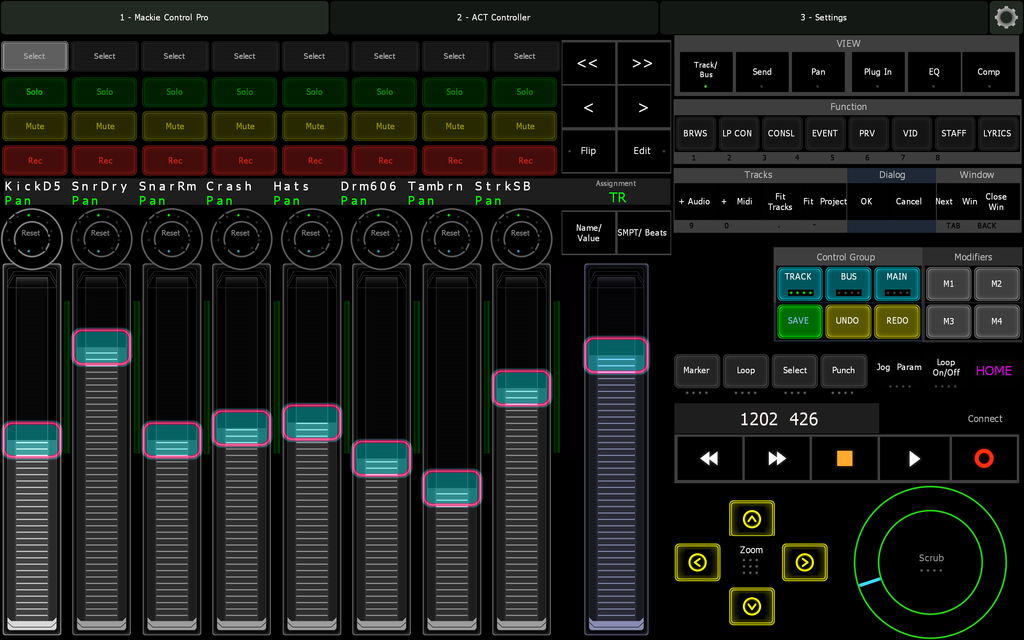Open the Settings tab

click(x=823, y=17)
